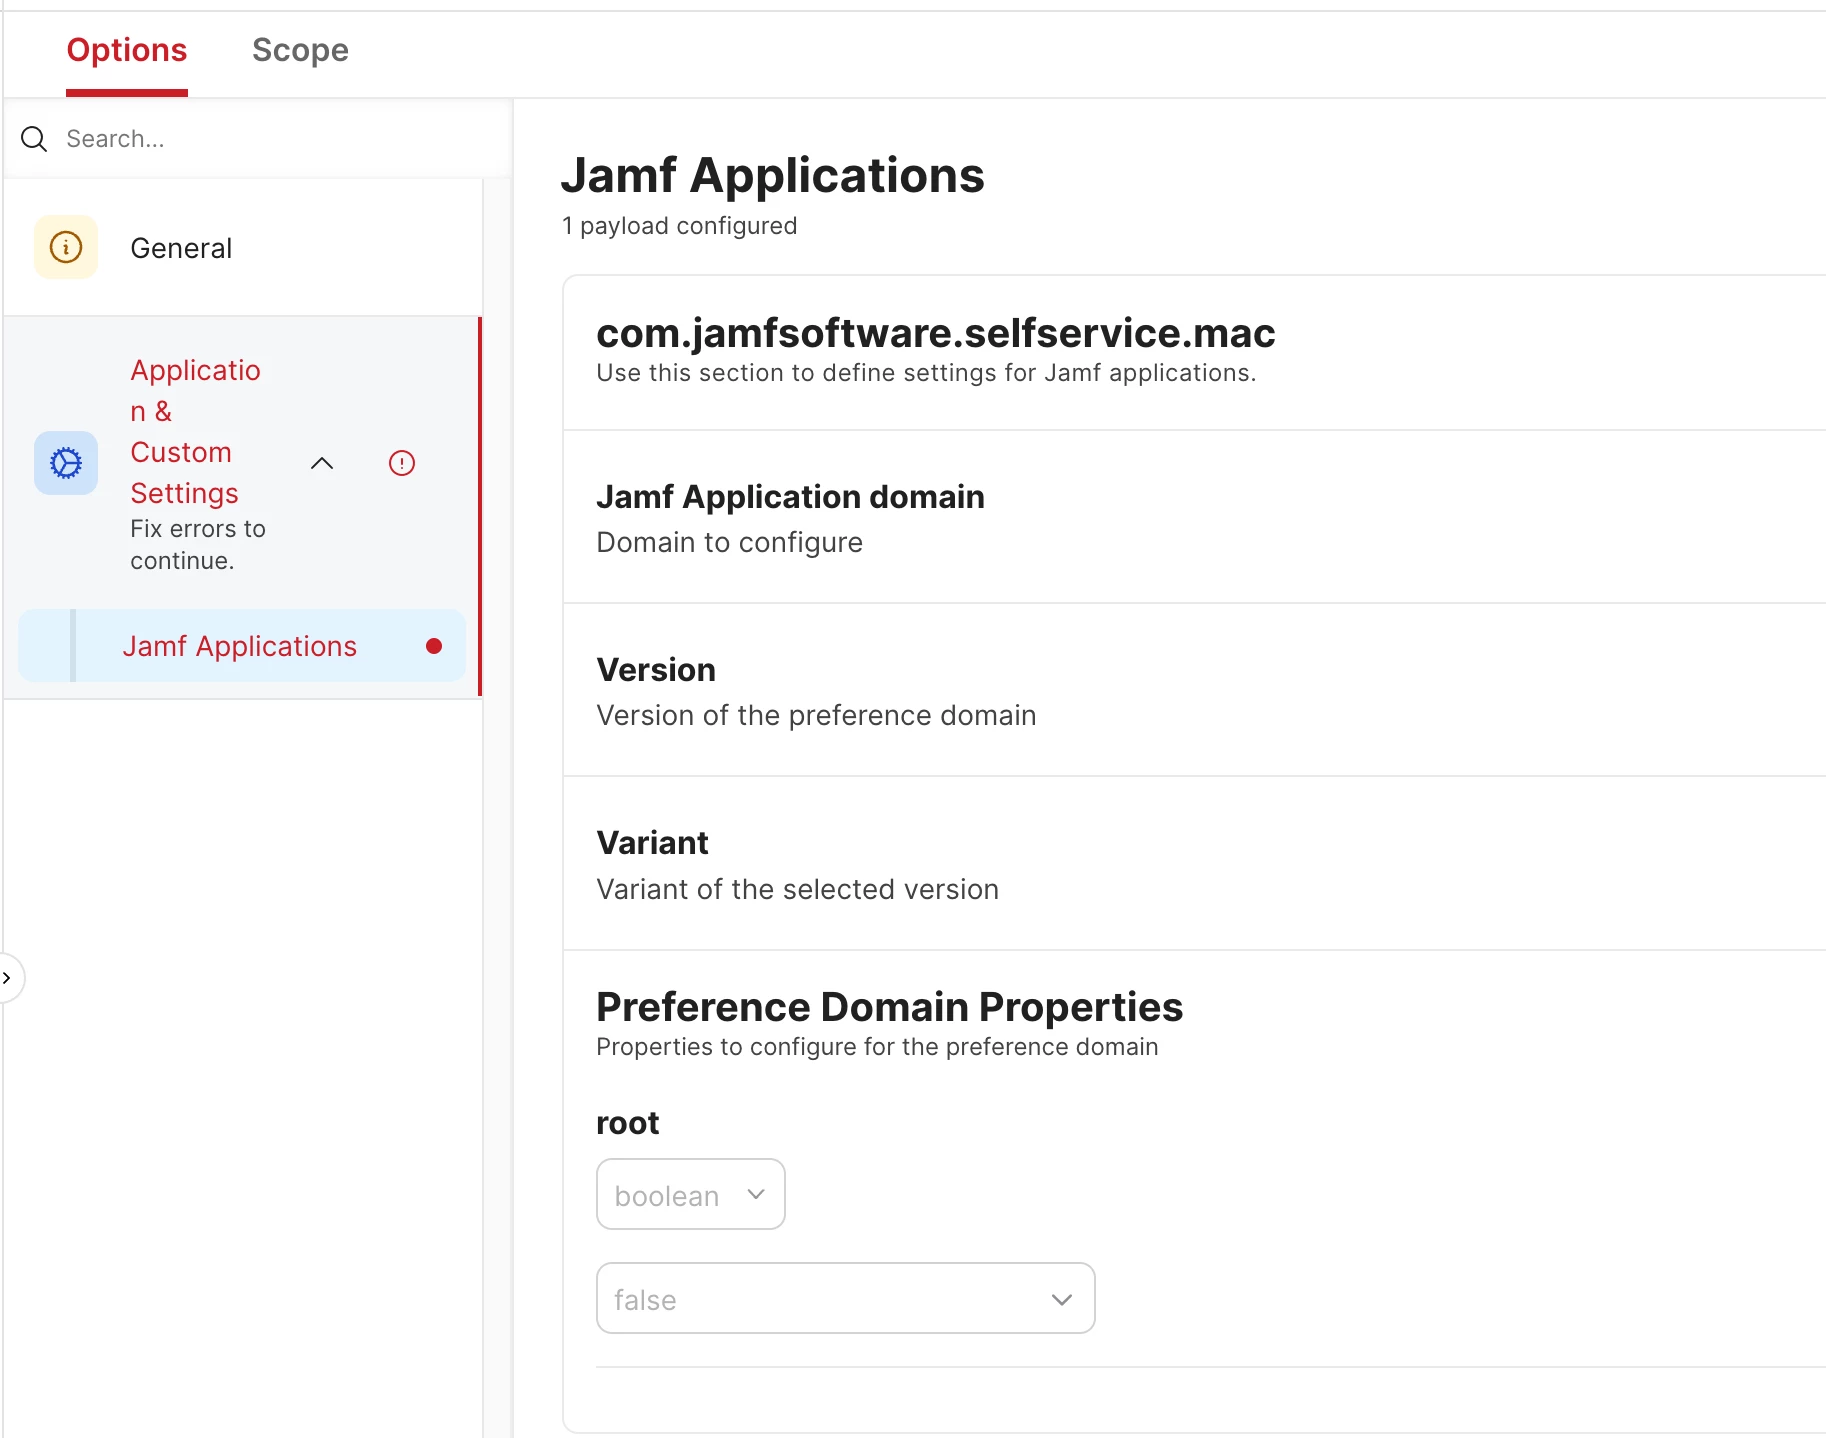Collapse Application & Custom Settings chevron
The width and height of the screenshot is (1826, 1438).
coord(322,463)
